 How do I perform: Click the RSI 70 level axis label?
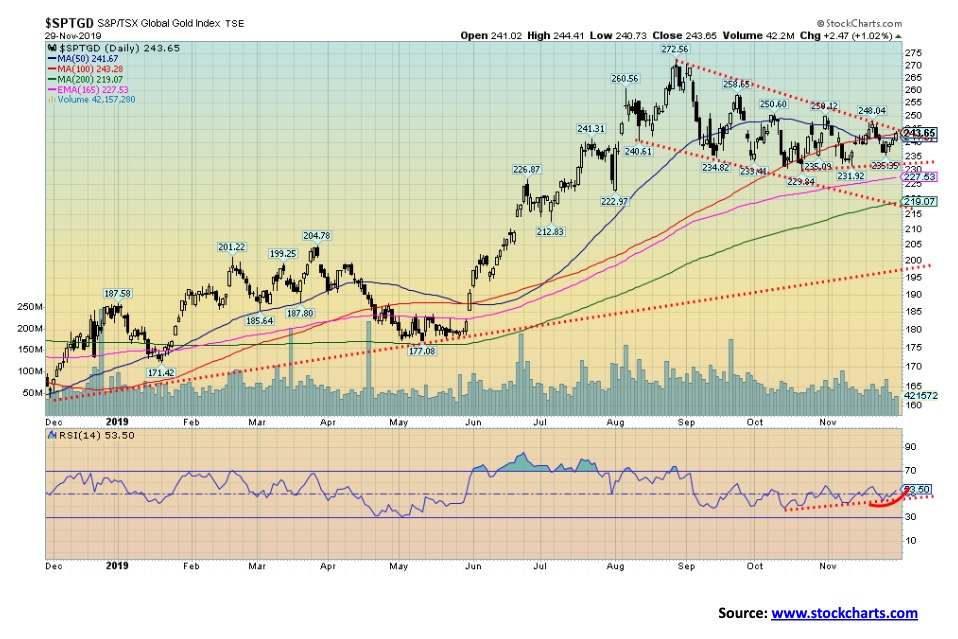(910, 470)
